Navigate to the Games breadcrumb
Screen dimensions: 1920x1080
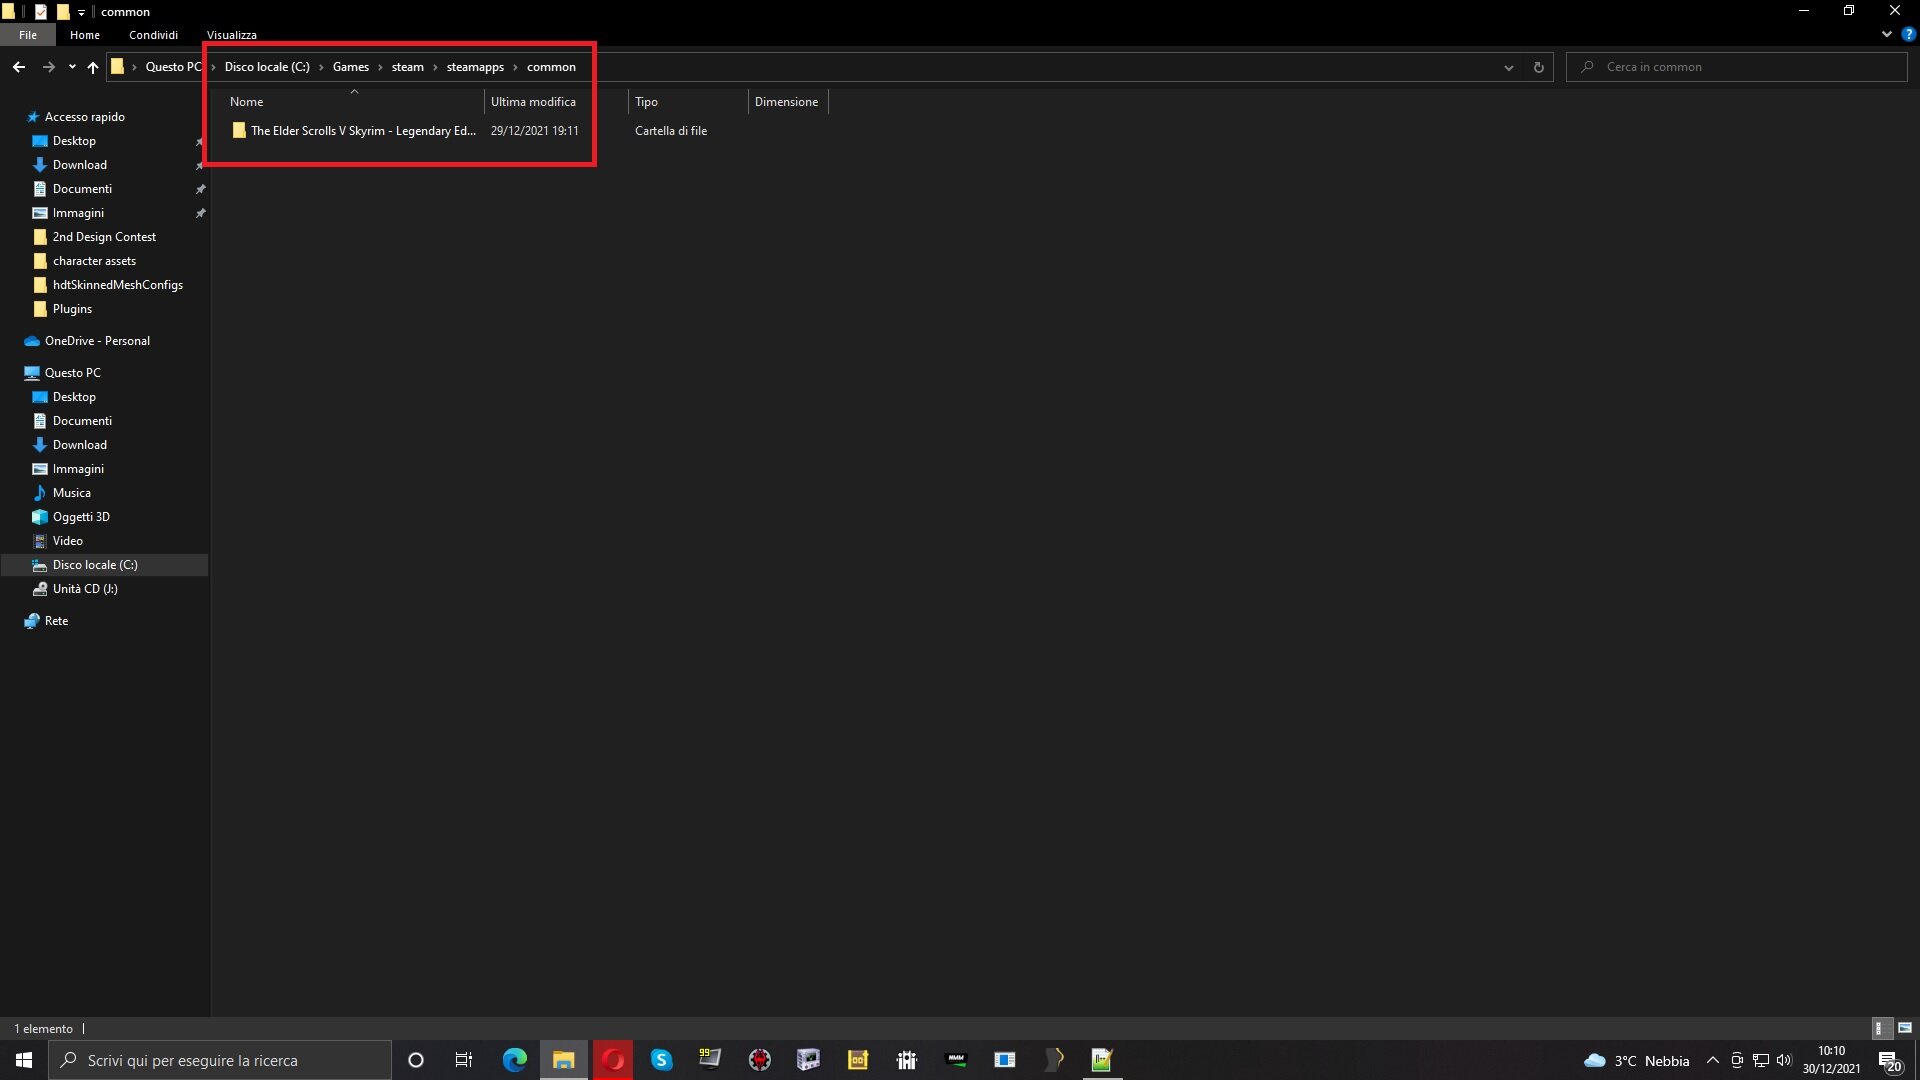click(x=351, y=67)
